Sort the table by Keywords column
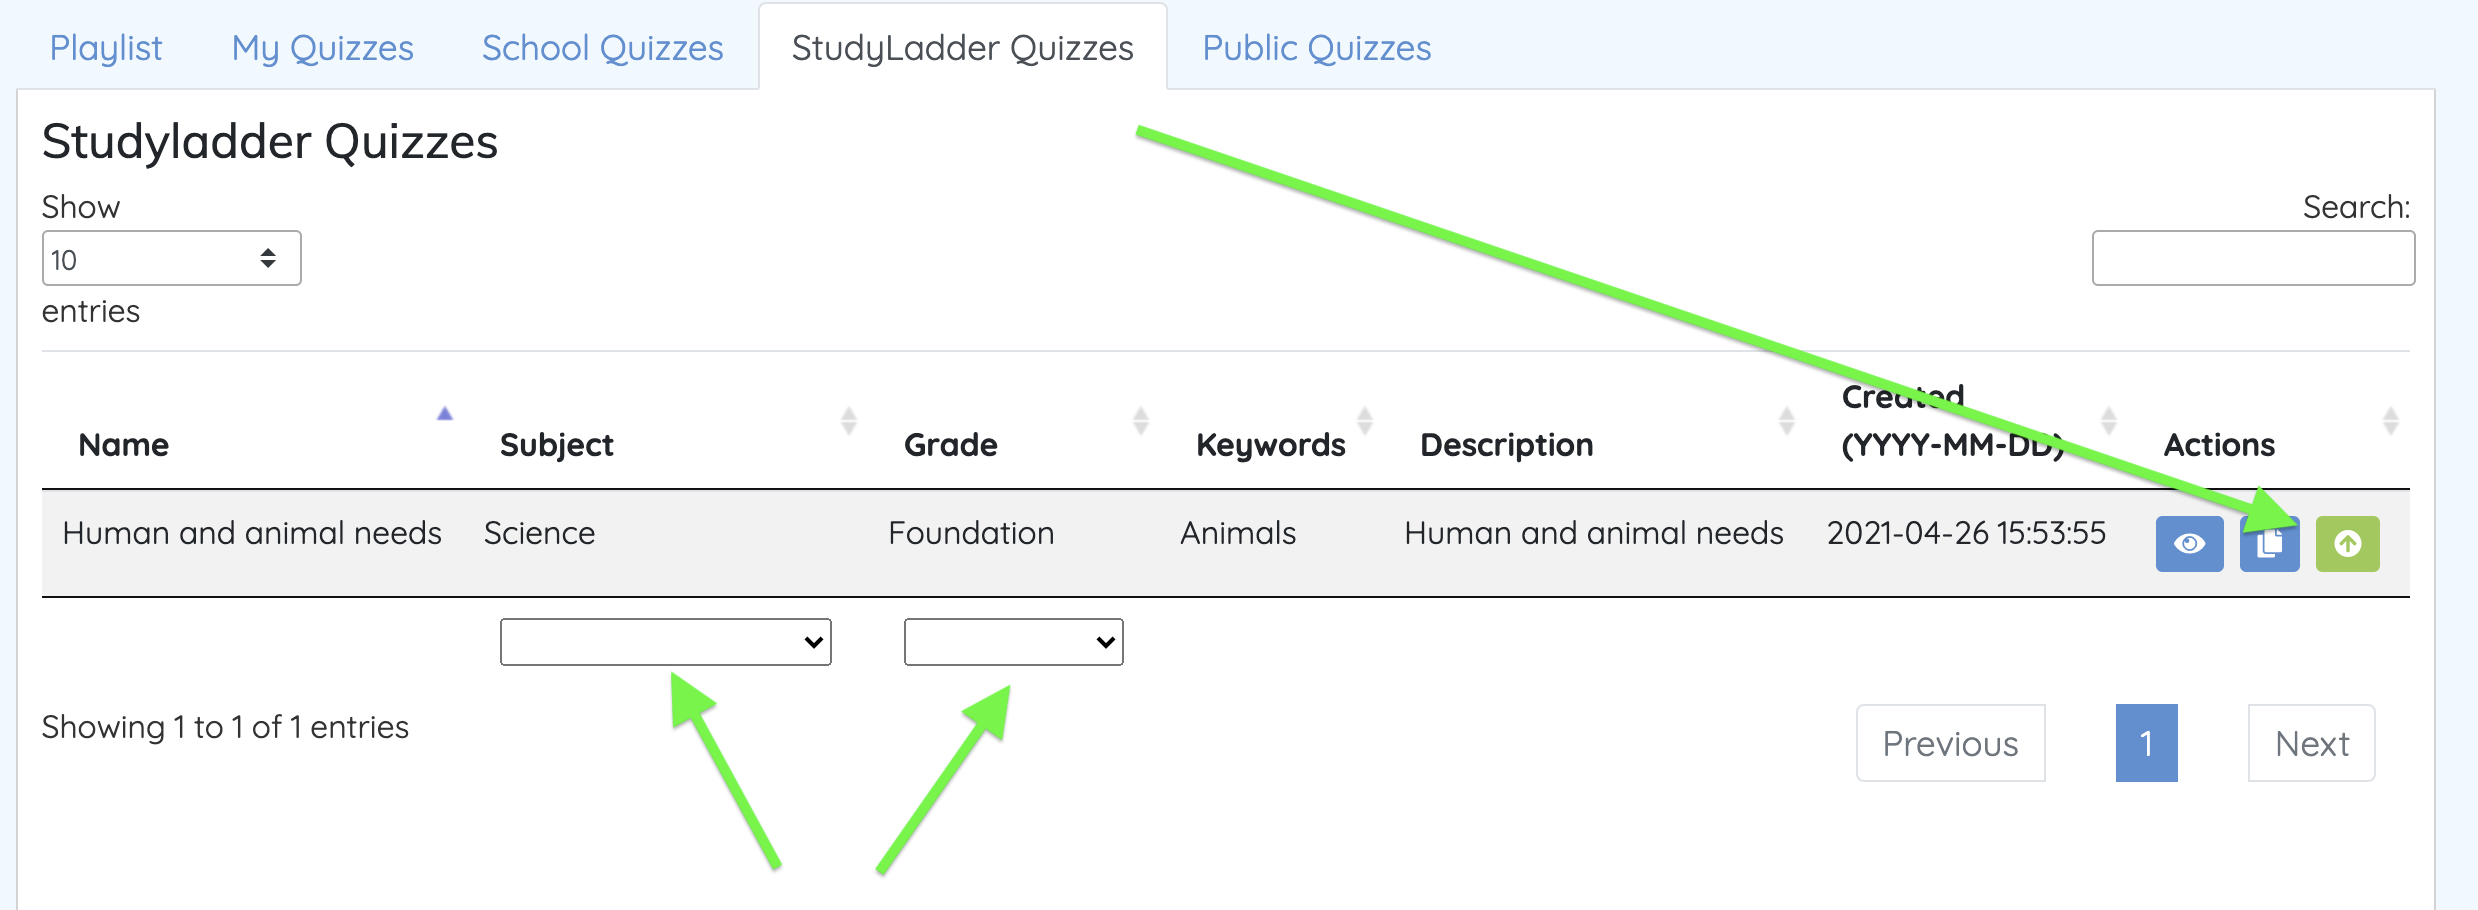Screen dimensions: 2478x910 1270,444
